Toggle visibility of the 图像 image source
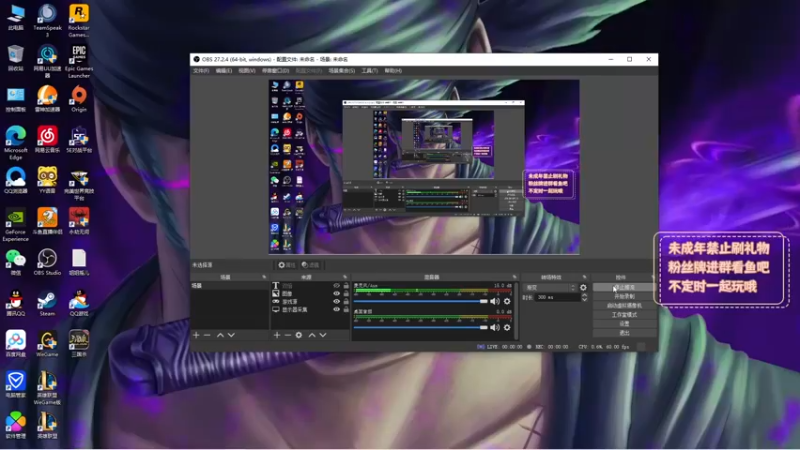 [x=336, y=293]
